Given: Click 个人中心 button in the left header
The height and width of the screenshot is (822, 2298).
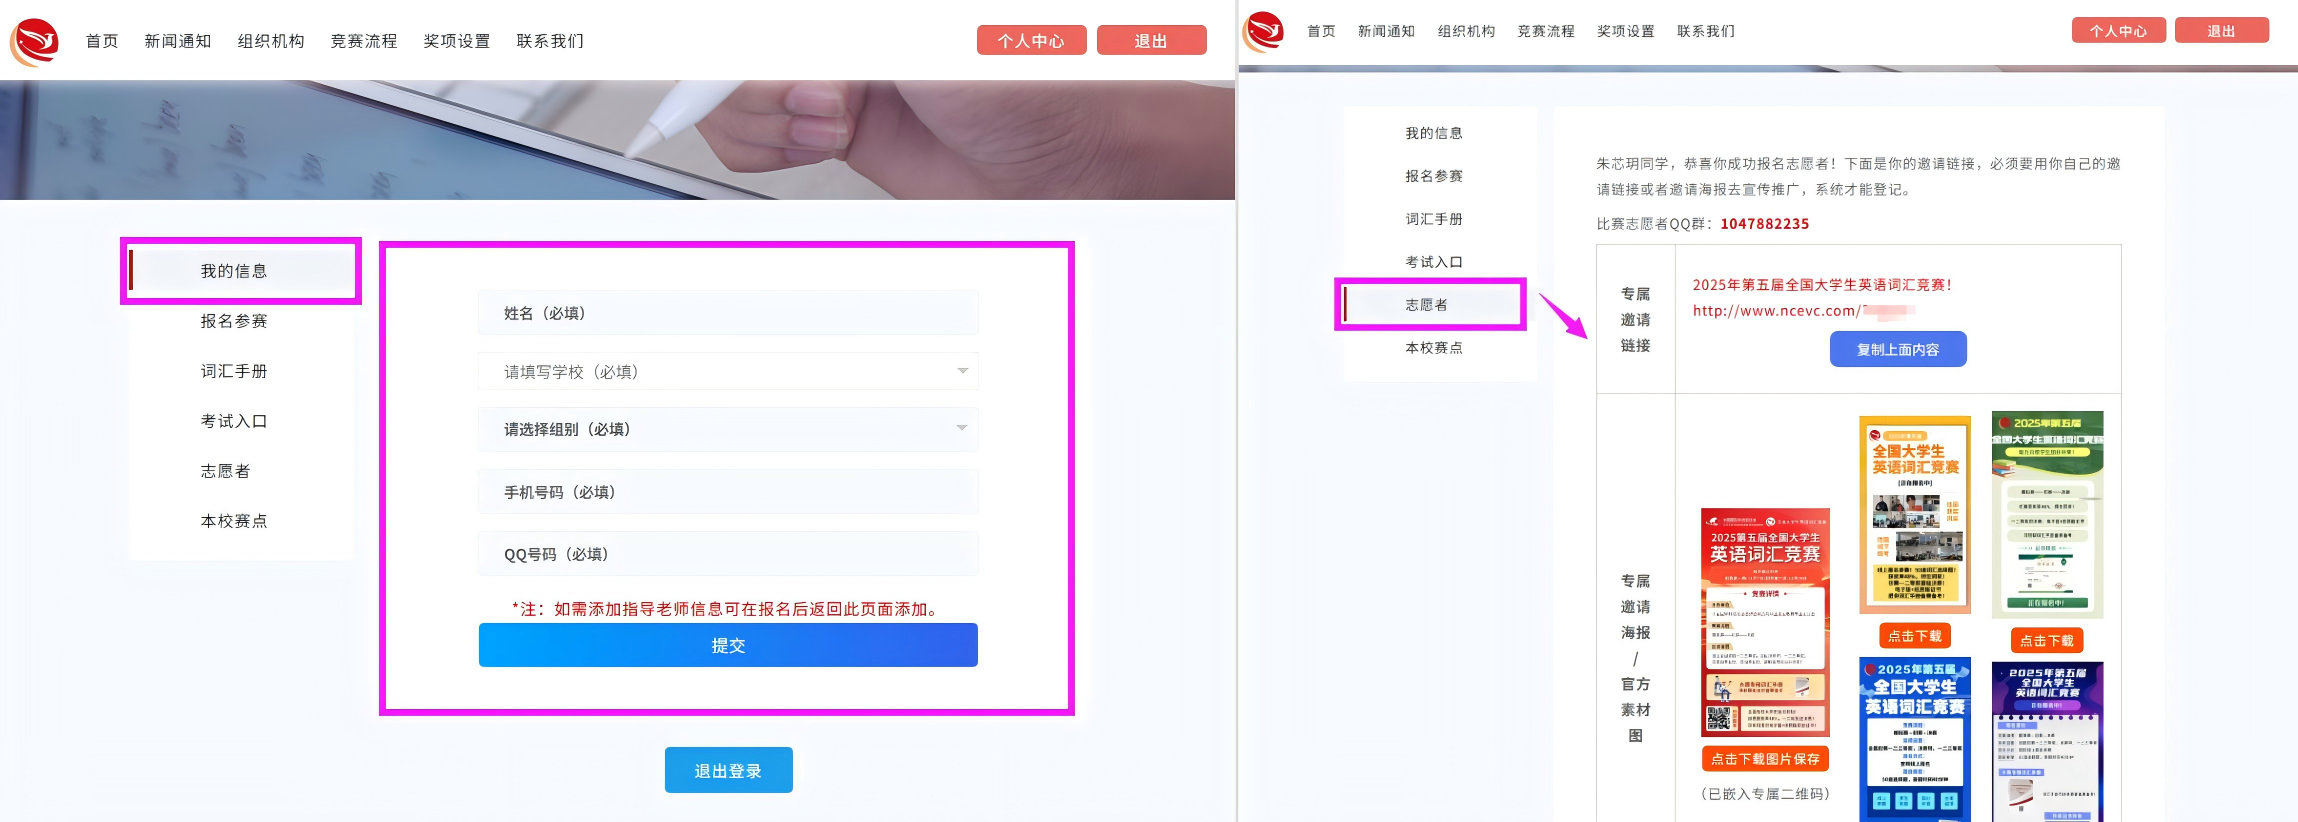Looking at the screenshot, I should (x=1031, y=41).
